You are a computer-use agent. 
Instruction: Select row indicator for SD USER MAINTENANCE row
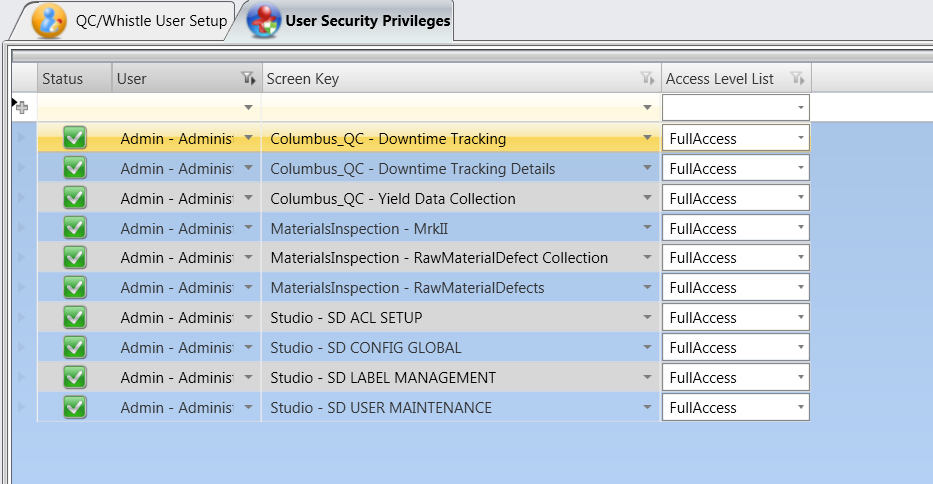point(22,407)
